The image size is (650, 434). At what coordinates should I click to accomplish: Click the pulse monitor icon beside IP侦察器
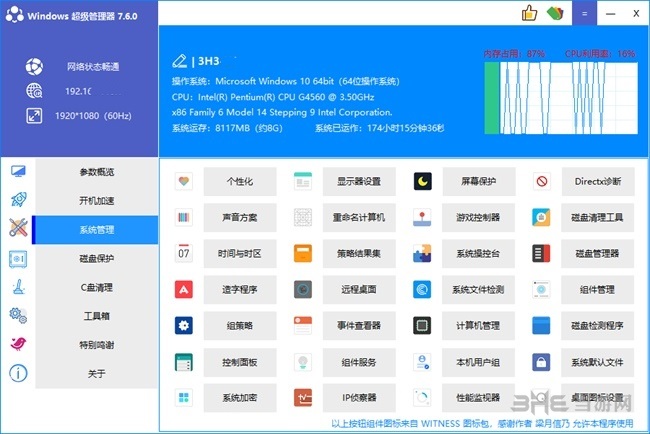[x=303, y=398]
